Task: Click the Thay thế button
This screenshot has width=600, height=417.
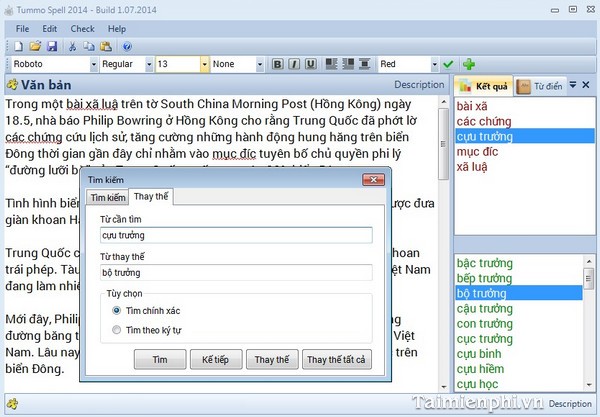Action: 272,359
